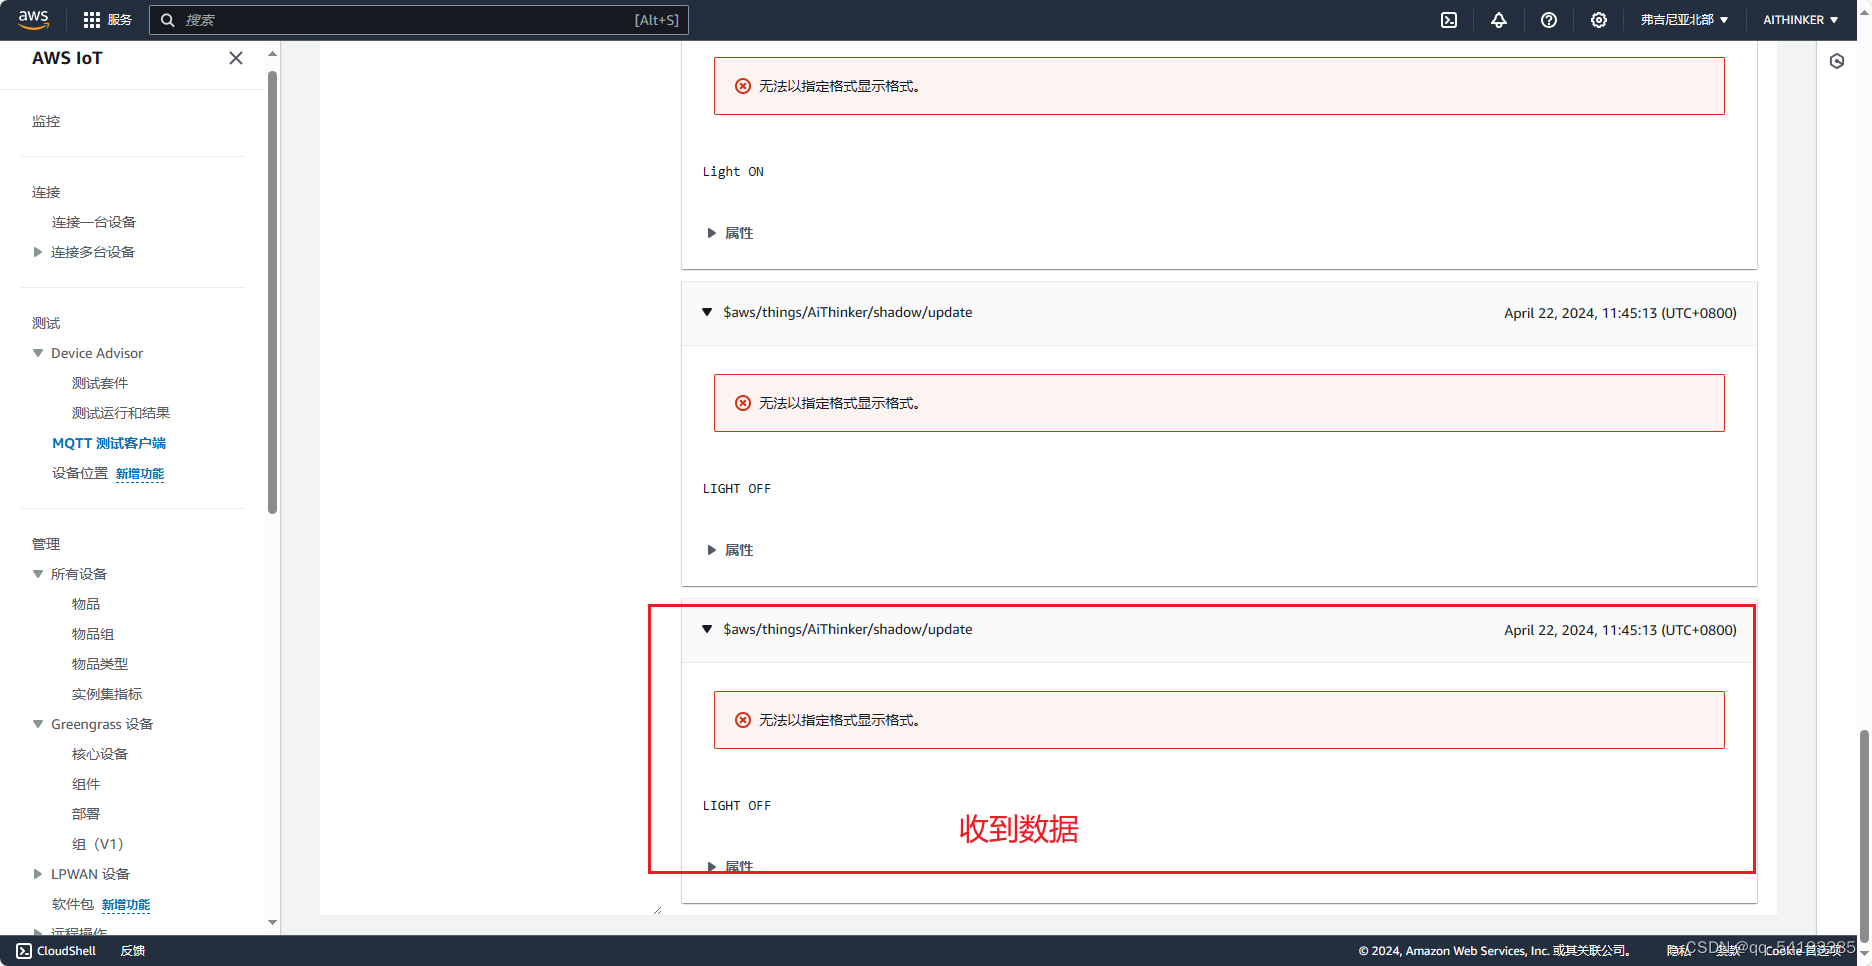
Task: Launch CloudShell from the top bar icon
Action: click(x=1449, y=20)
